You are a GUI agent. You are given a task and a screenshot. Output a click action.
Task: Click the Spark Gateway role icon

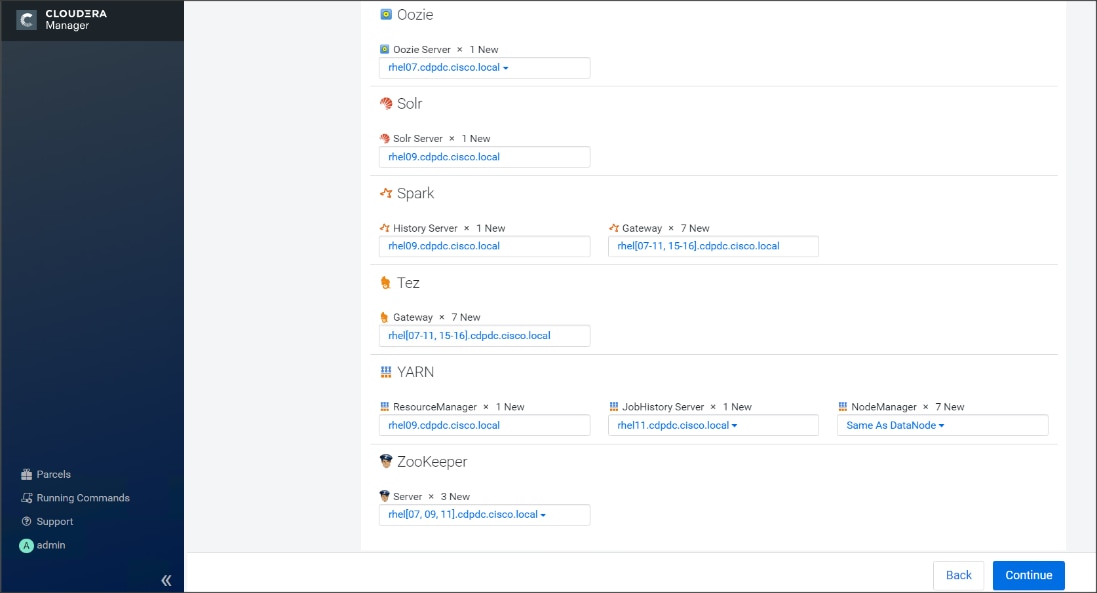pos(614,228)
